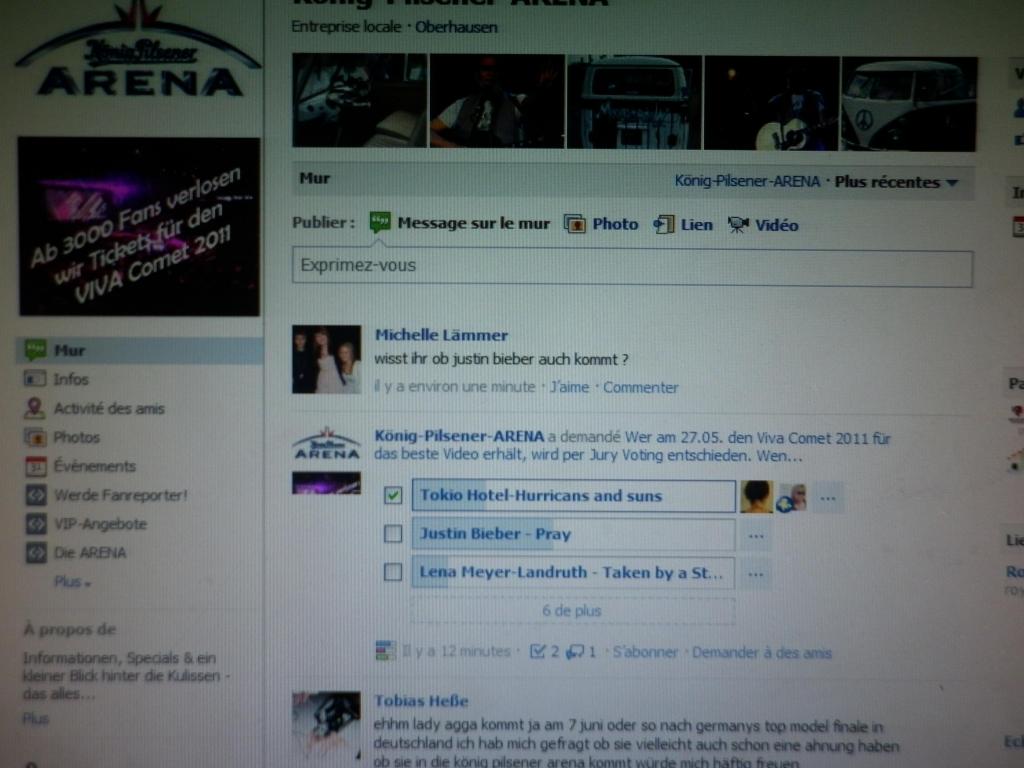Open the first photo in the photo strip
The width and height of the screenshot is (1024, 768).
tap(360, 101)
